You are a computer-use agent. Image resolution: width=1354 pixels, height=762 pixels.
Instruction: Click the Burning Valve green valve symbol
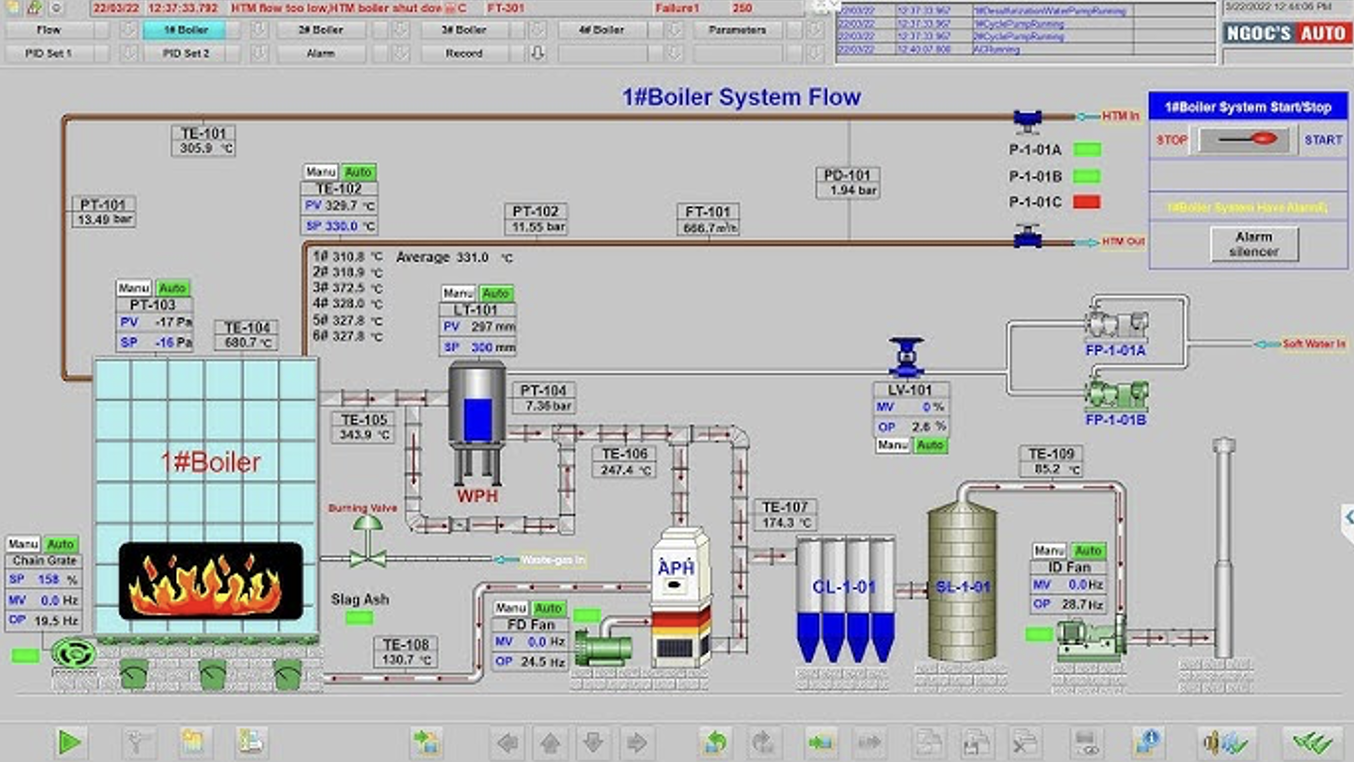tap(367, 540)
